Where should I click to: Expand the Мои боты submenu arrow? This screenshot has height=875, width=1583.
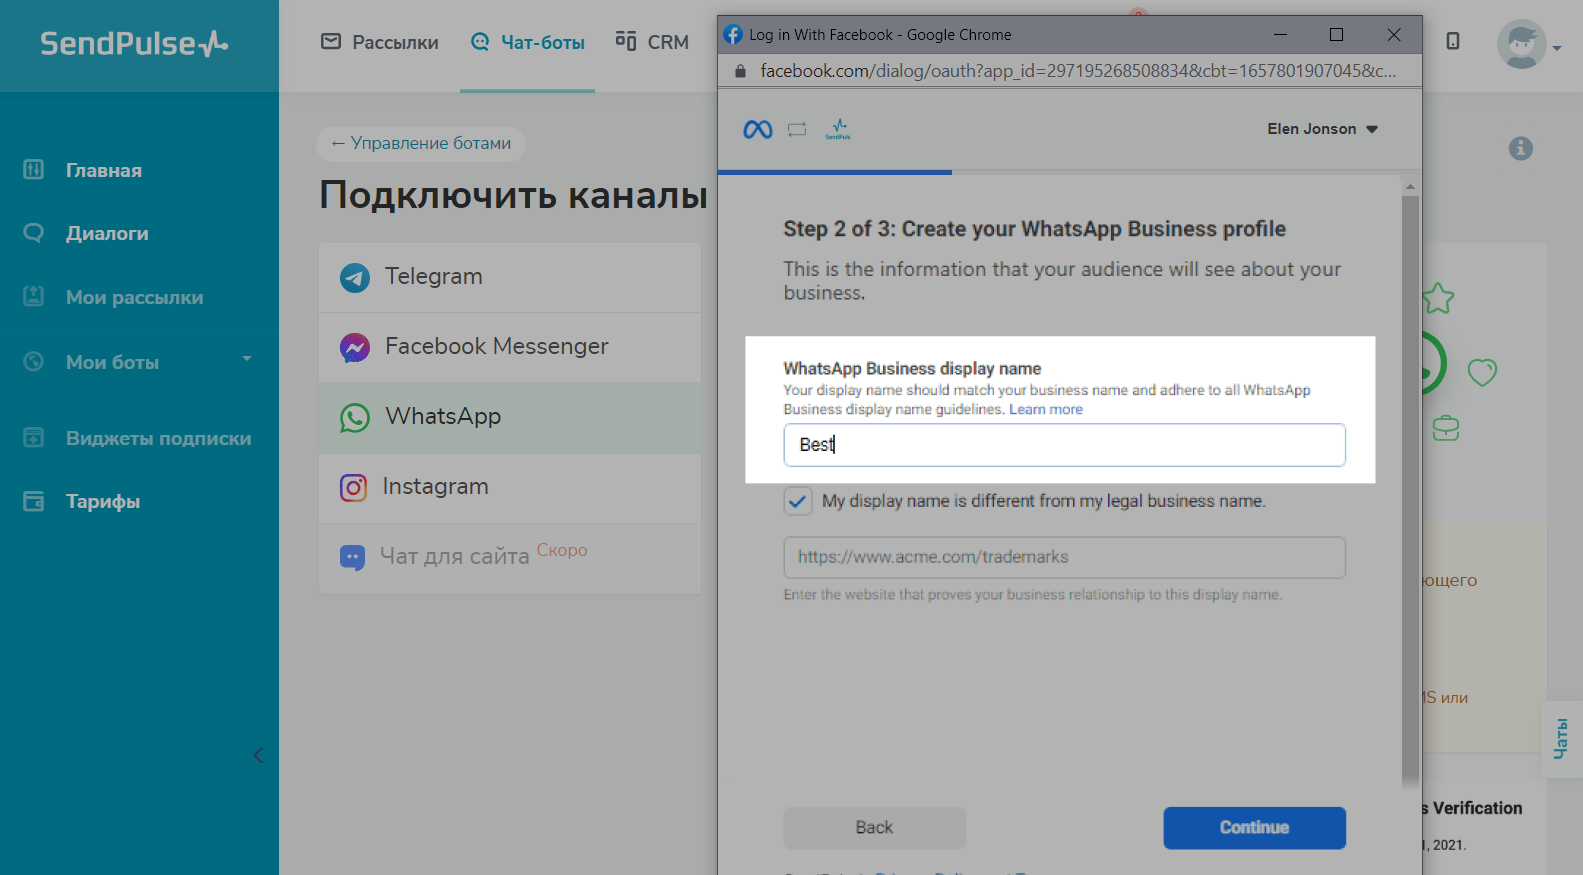click(x=247, y=359)
